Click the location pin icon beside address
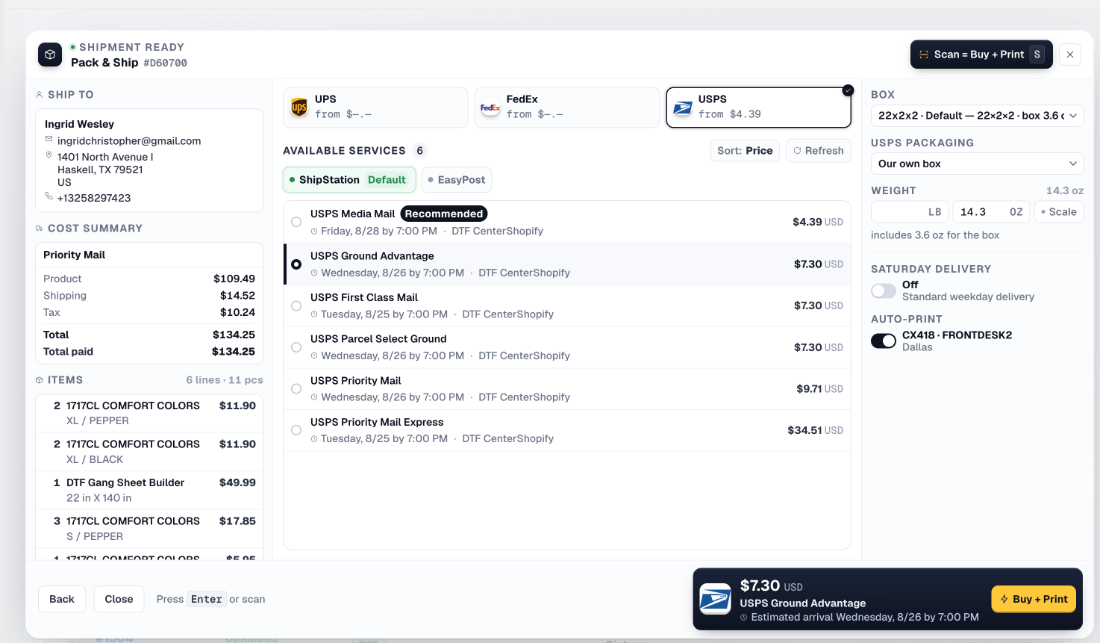The height and width of the screenshot is (643, 1100). tap(48, 156)
